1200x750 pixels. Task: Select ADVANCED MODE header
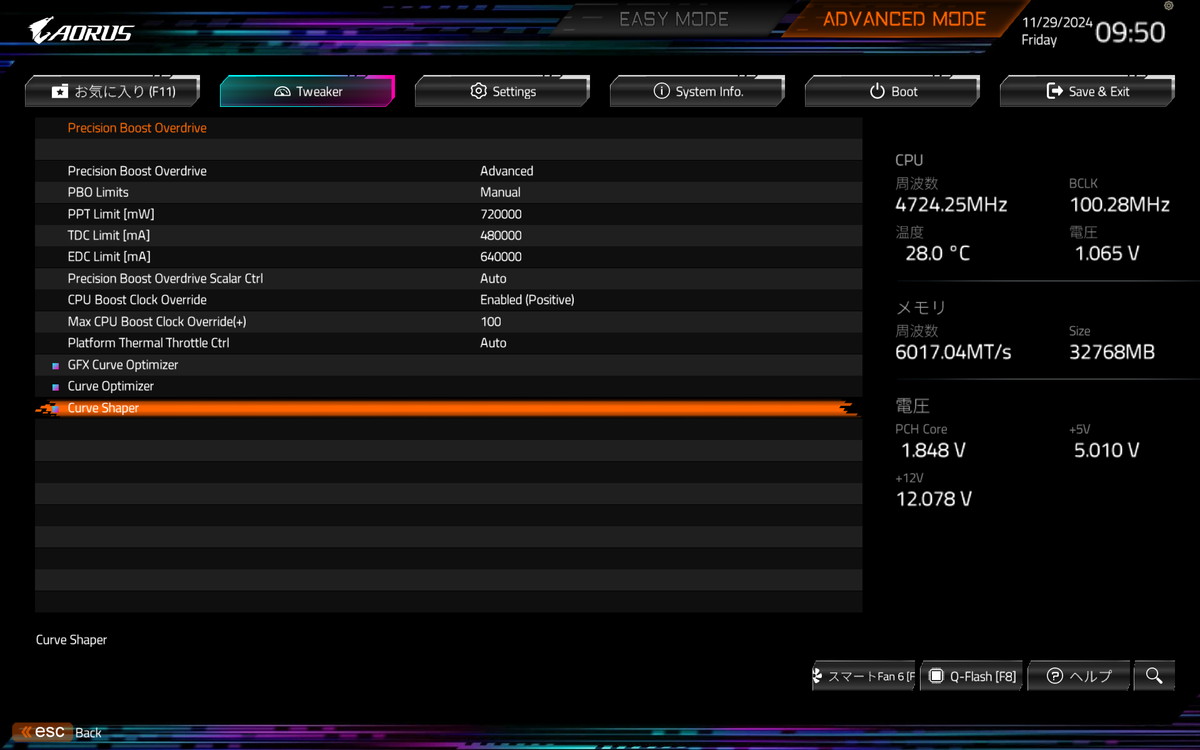coord(904,19)
